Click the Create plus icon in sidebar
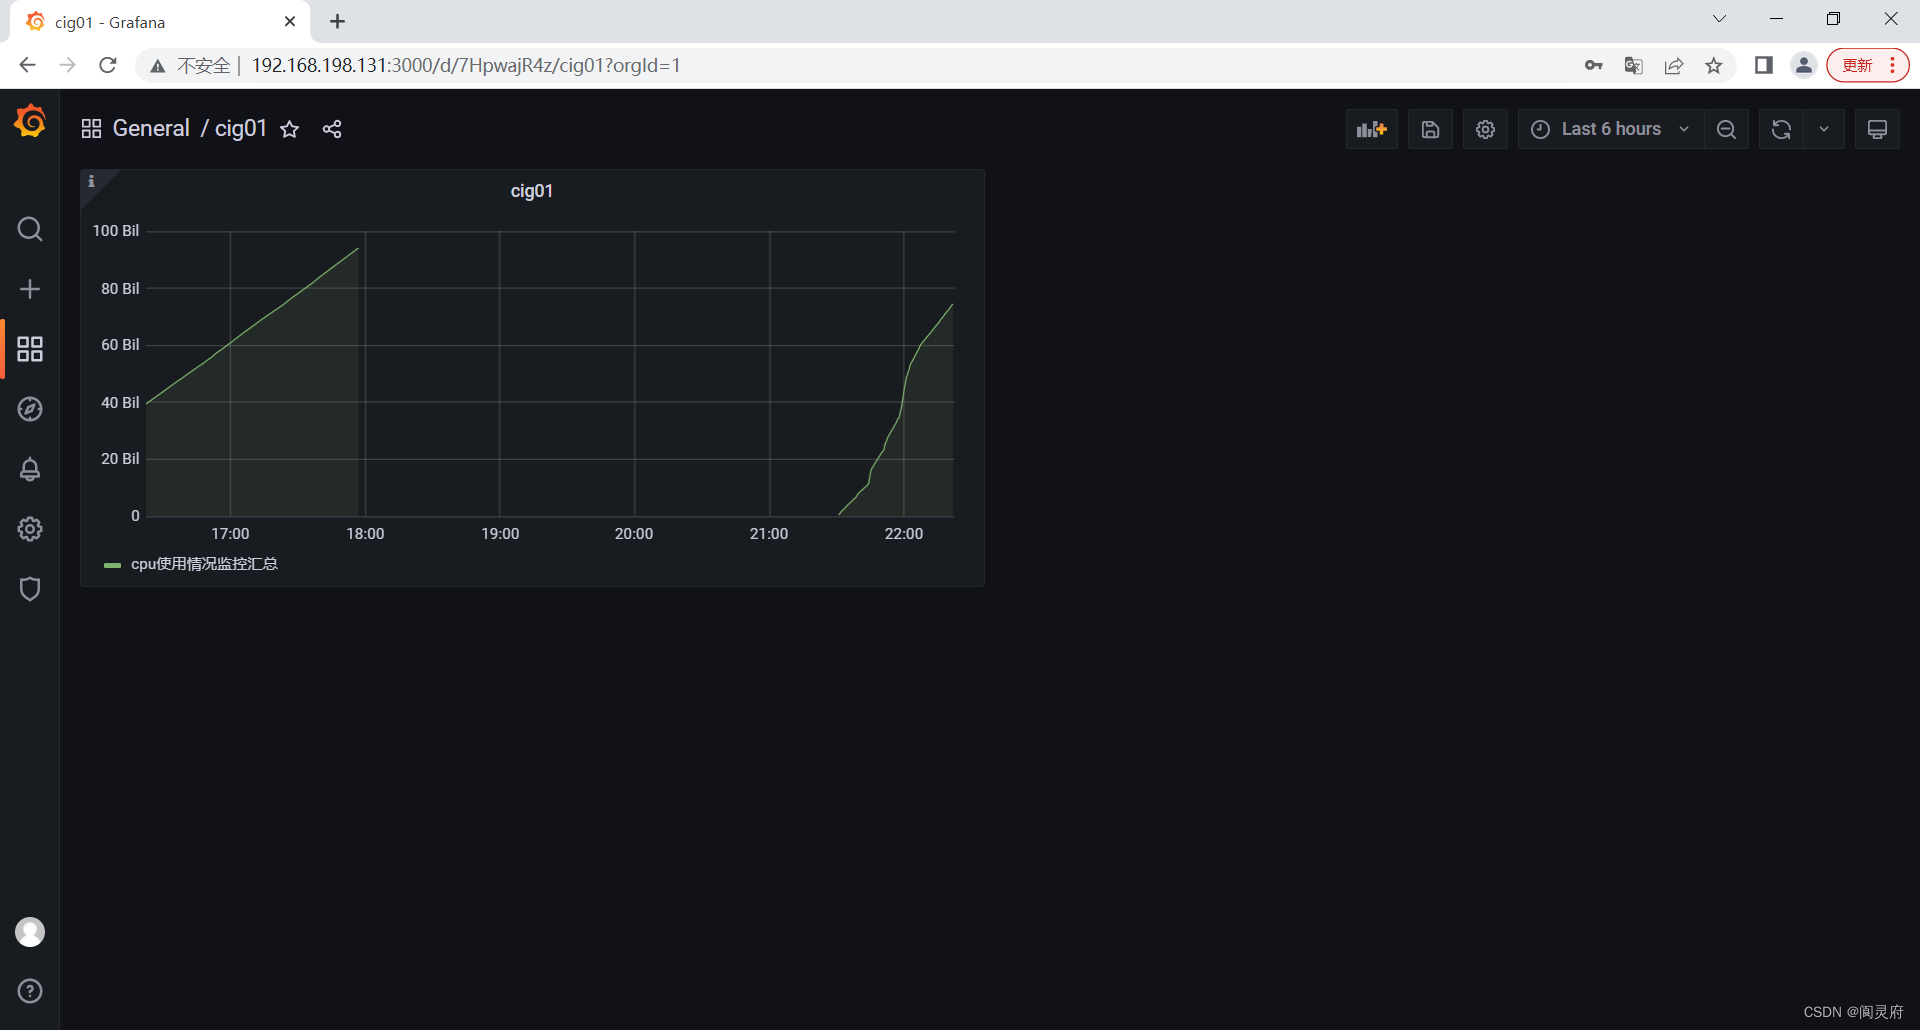The width and height of the screenshot is (1920, 1030). pos(30,289)
